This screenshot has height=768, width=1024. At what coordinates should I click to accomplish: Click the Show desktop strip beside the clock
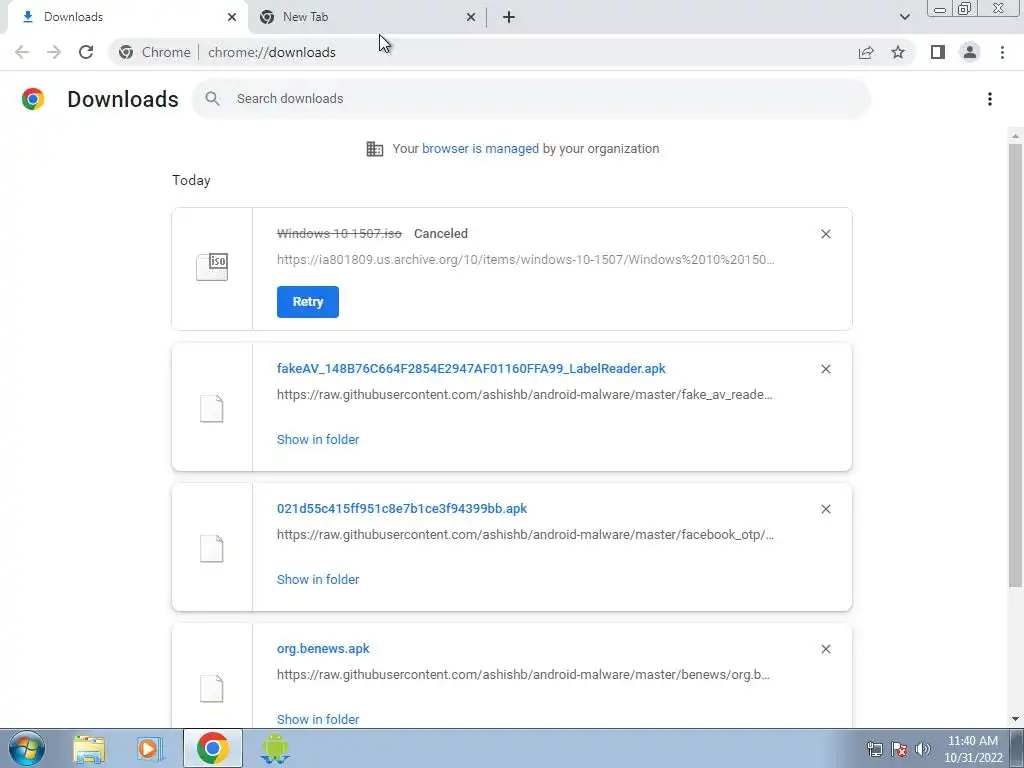1017,748
